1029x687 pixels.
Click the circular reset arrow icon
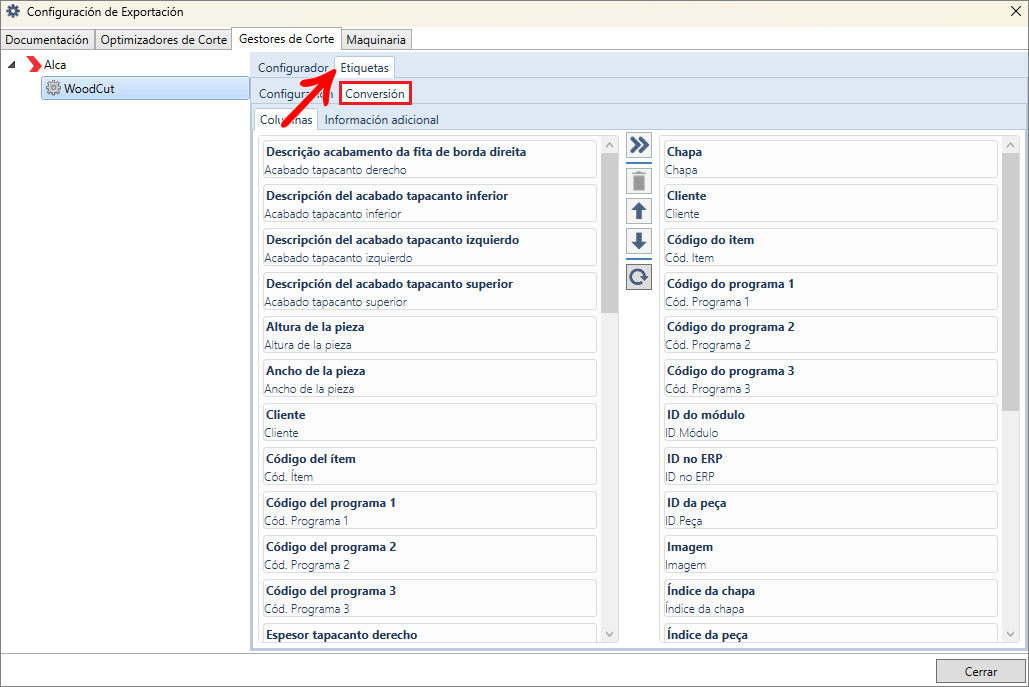pos(639,277)
